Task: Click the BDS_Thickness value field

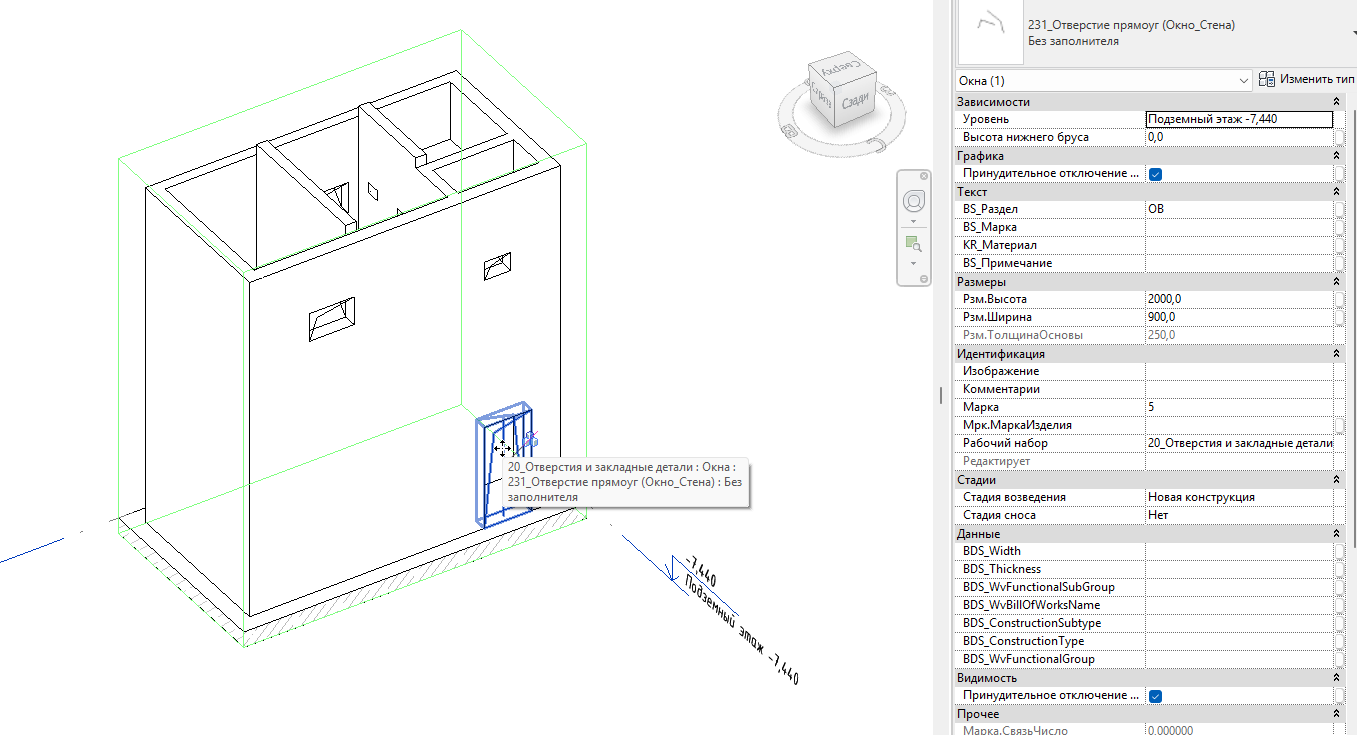Action: tap(1239, 569)
